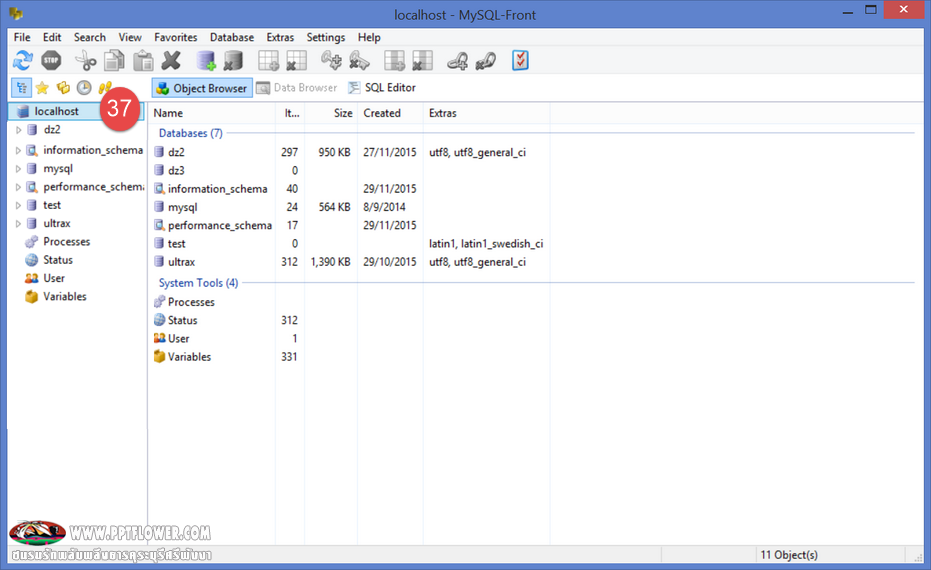Show the yellow linked boxes panel
Screen dimensions: 931x570
63,88
